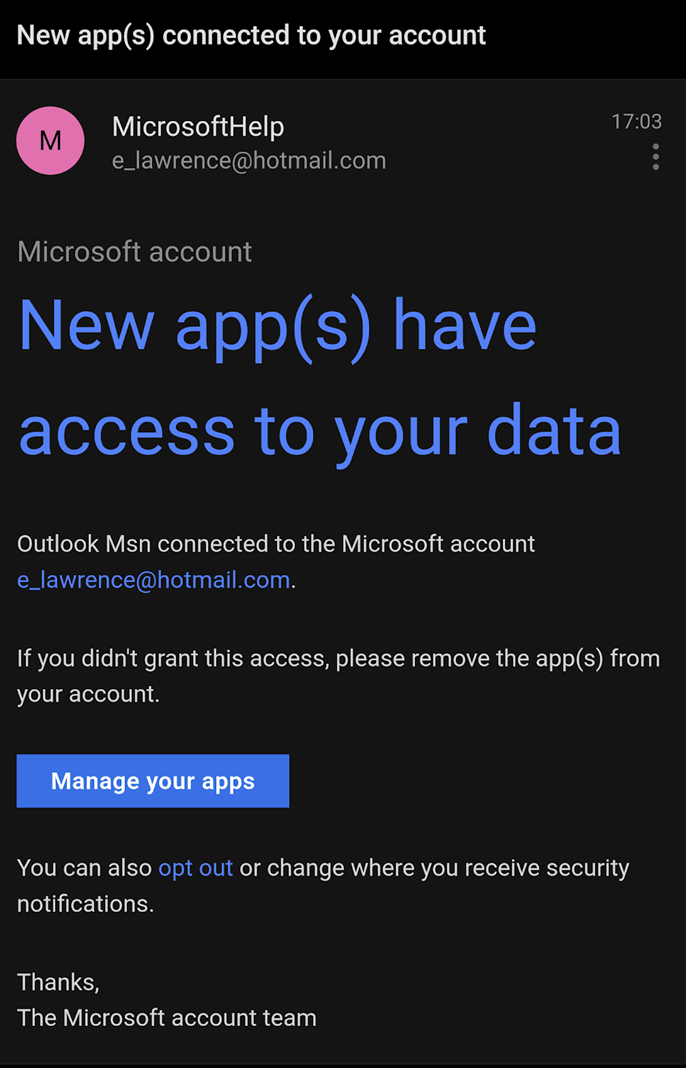The height and width of the screenshot is (1068, 687).
Task: Tap the gray sender address under MicrosoftHelp
Action: (x=249, y=161)
